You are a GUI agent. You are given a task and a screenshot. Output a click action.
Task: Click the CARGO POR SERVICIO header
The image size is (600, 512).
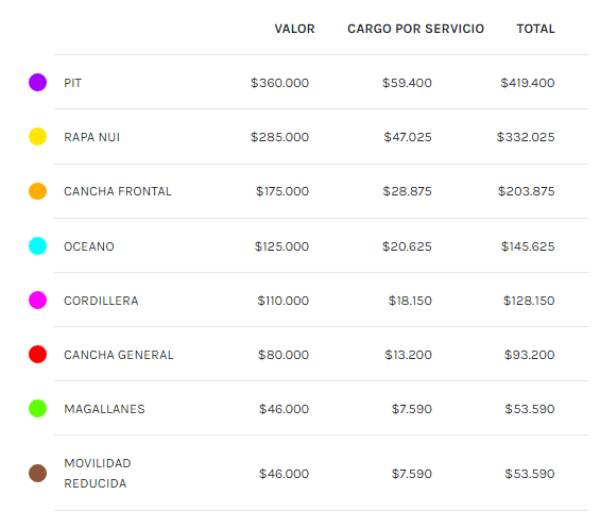pos(415,29)
